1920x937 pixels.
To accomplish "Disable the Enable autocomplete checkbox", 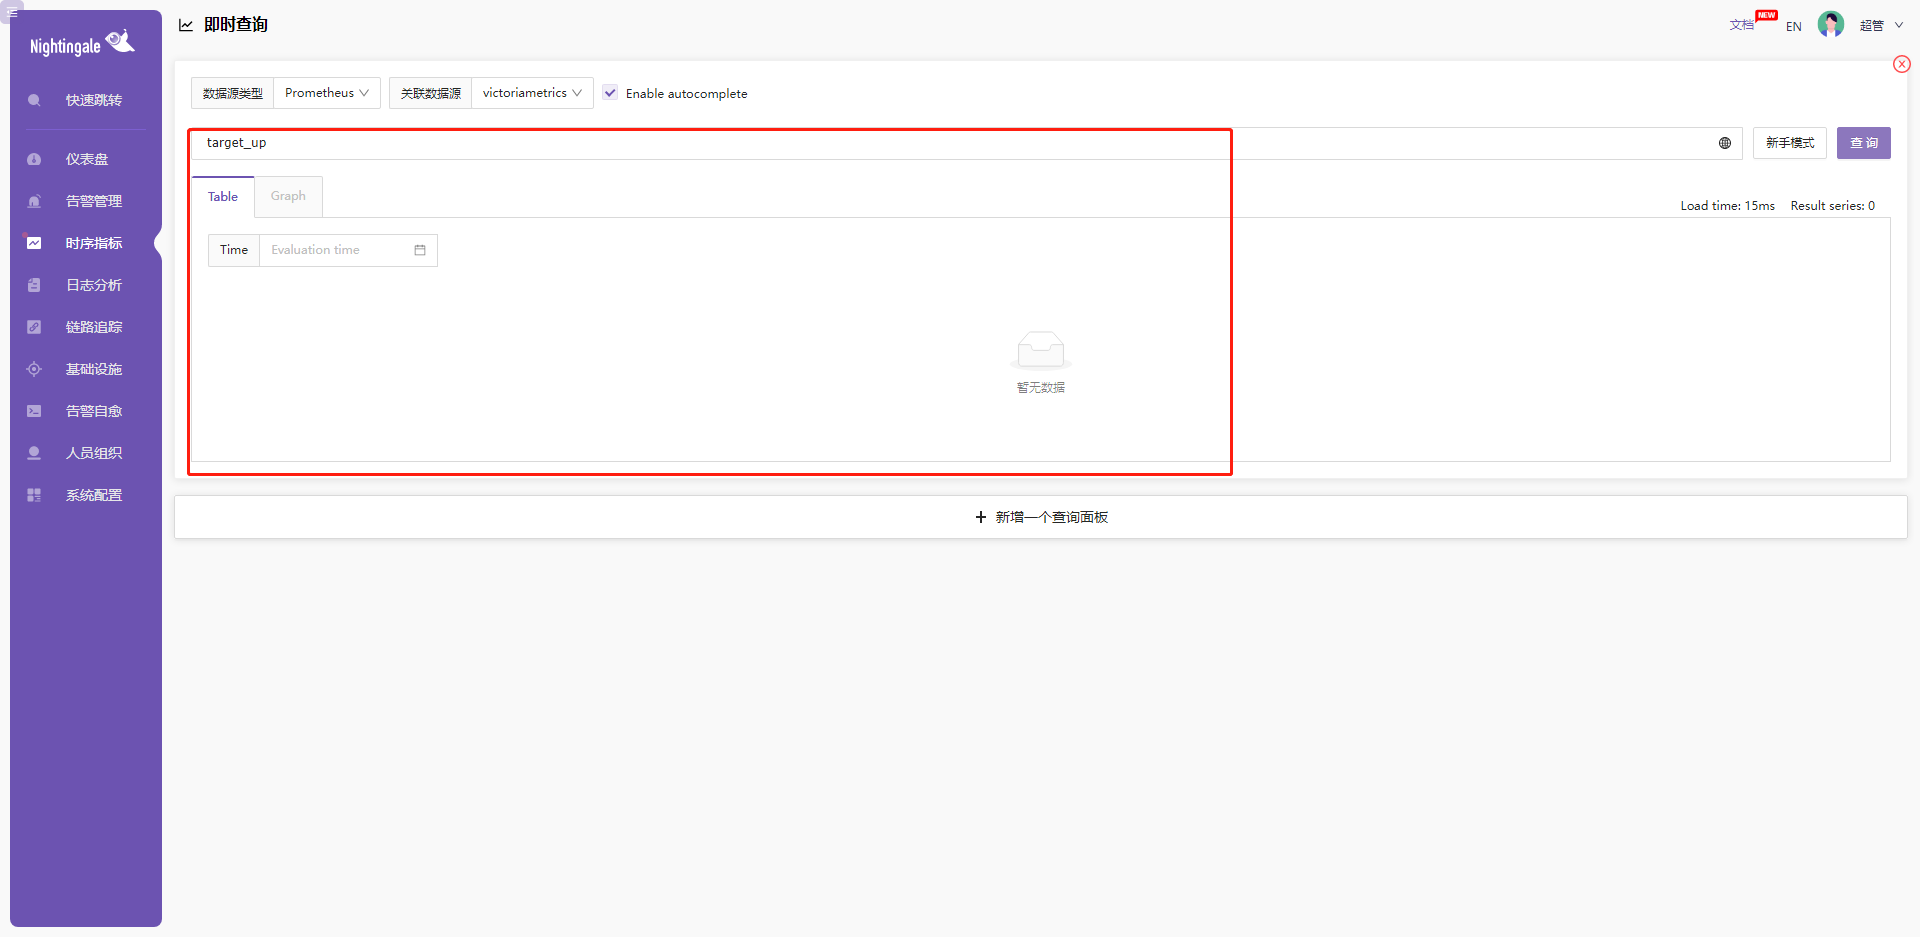I will click(610, 92).
